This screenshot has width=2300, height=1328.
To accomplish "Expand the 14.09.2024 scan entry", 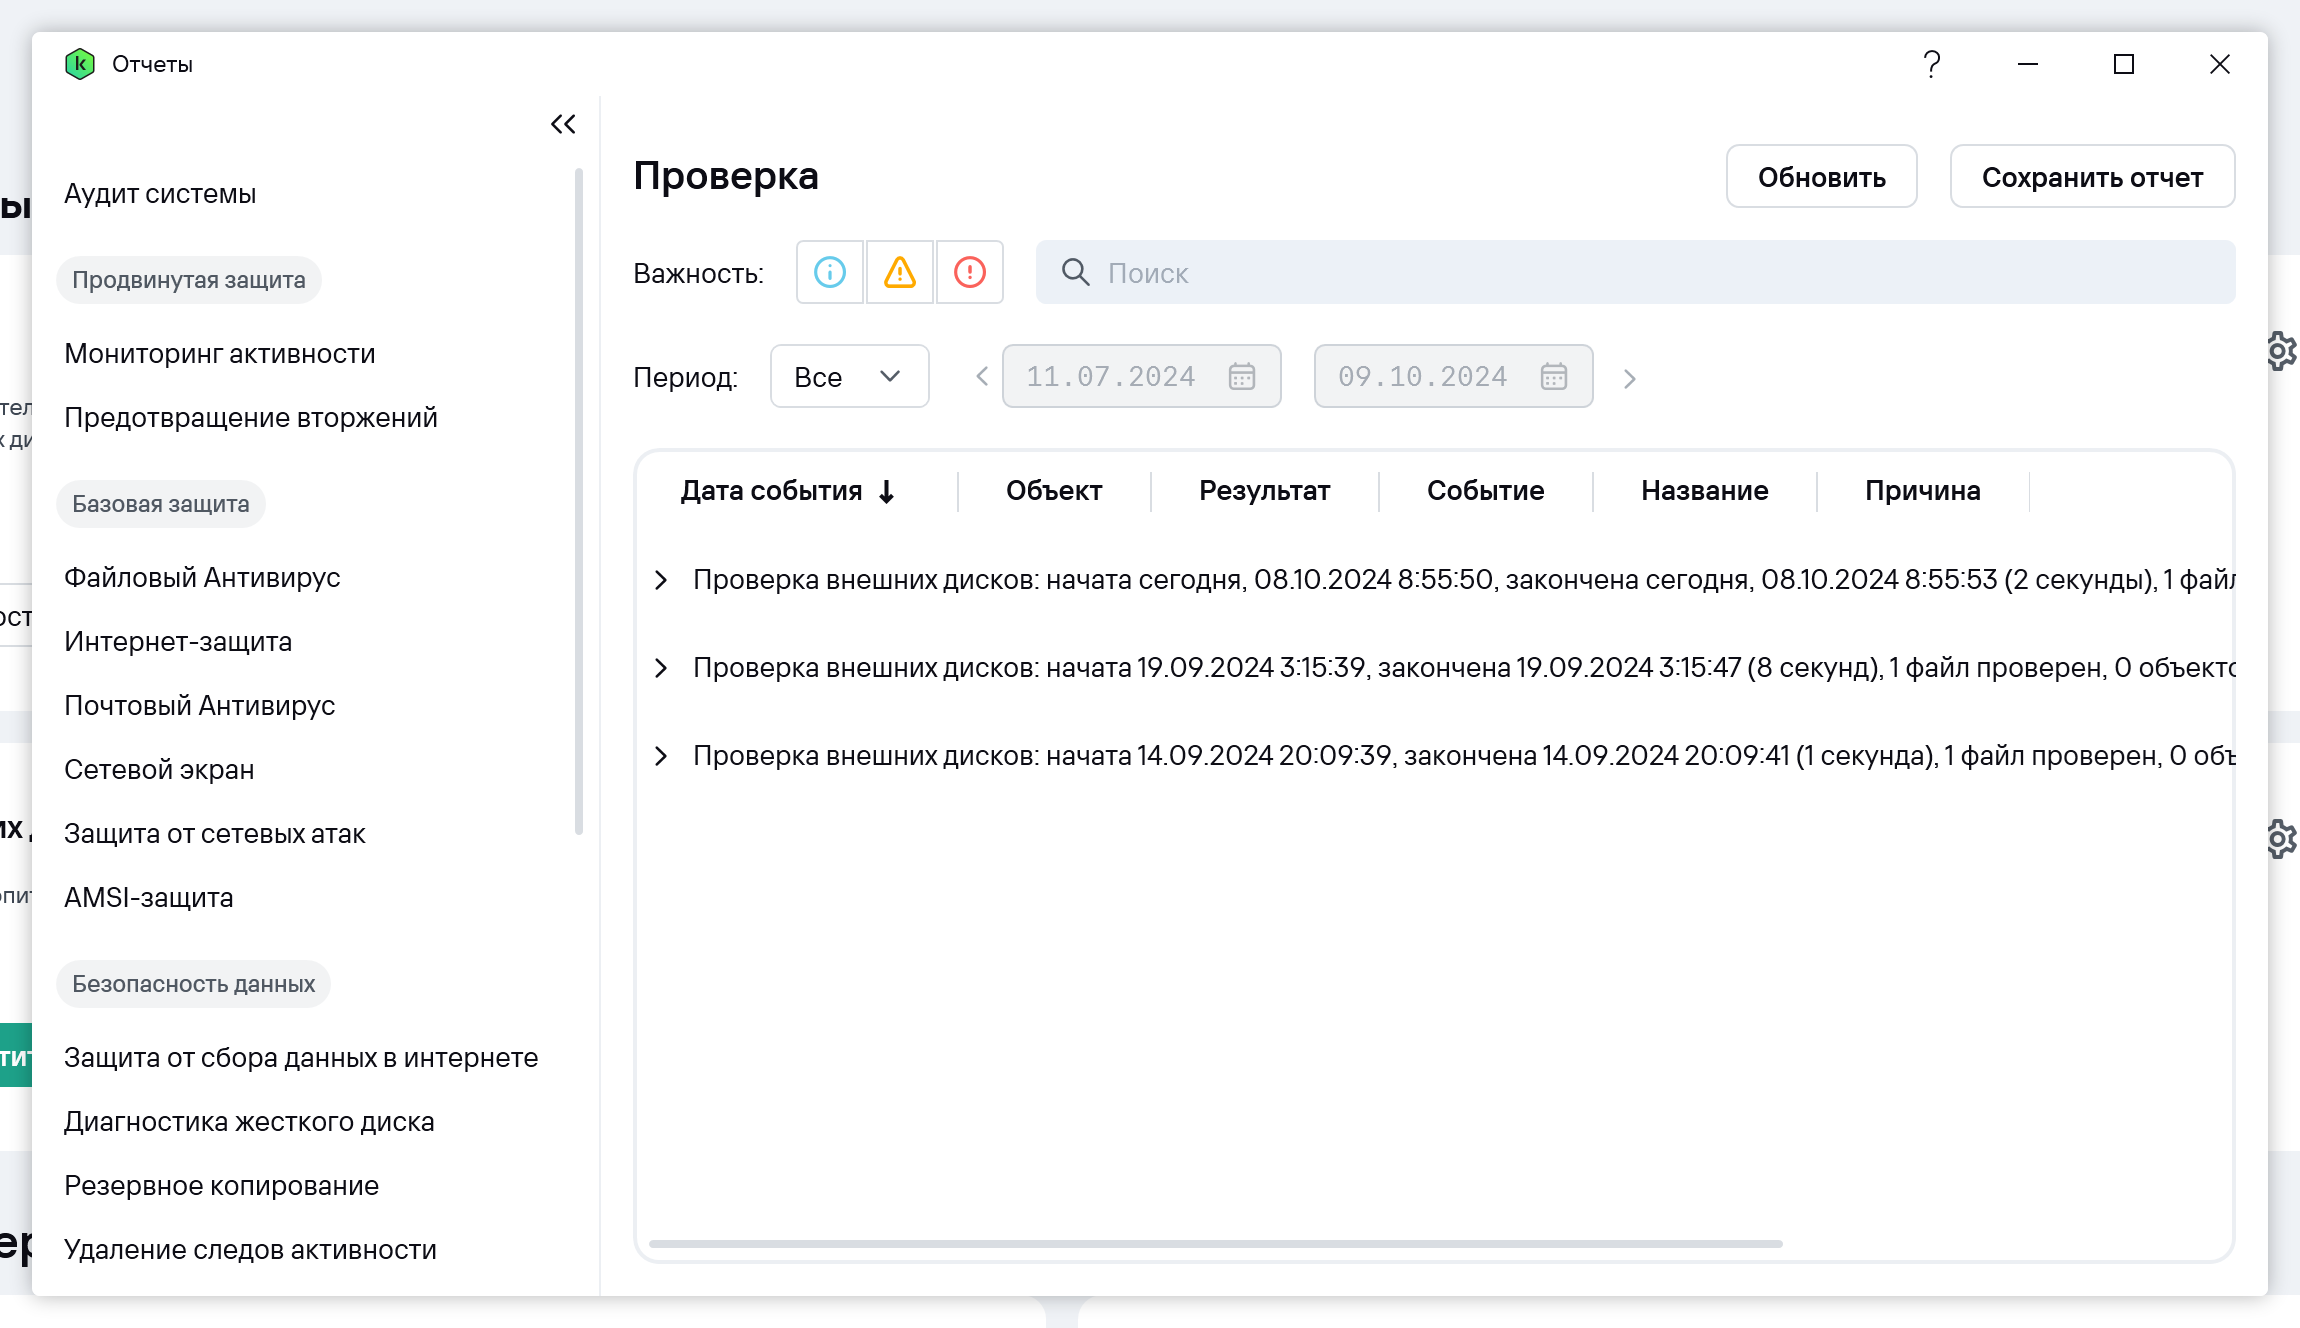I will (x=661, y=756).
